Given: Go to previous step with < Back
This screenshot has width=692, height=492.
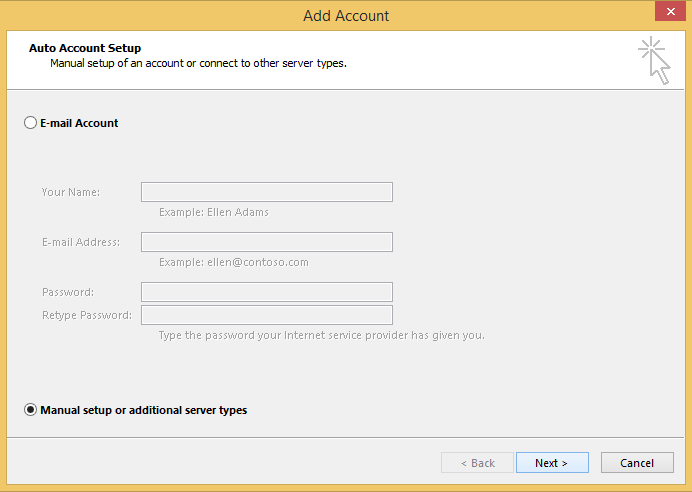Looking at the screenshot, I should (x=477, y=463).
